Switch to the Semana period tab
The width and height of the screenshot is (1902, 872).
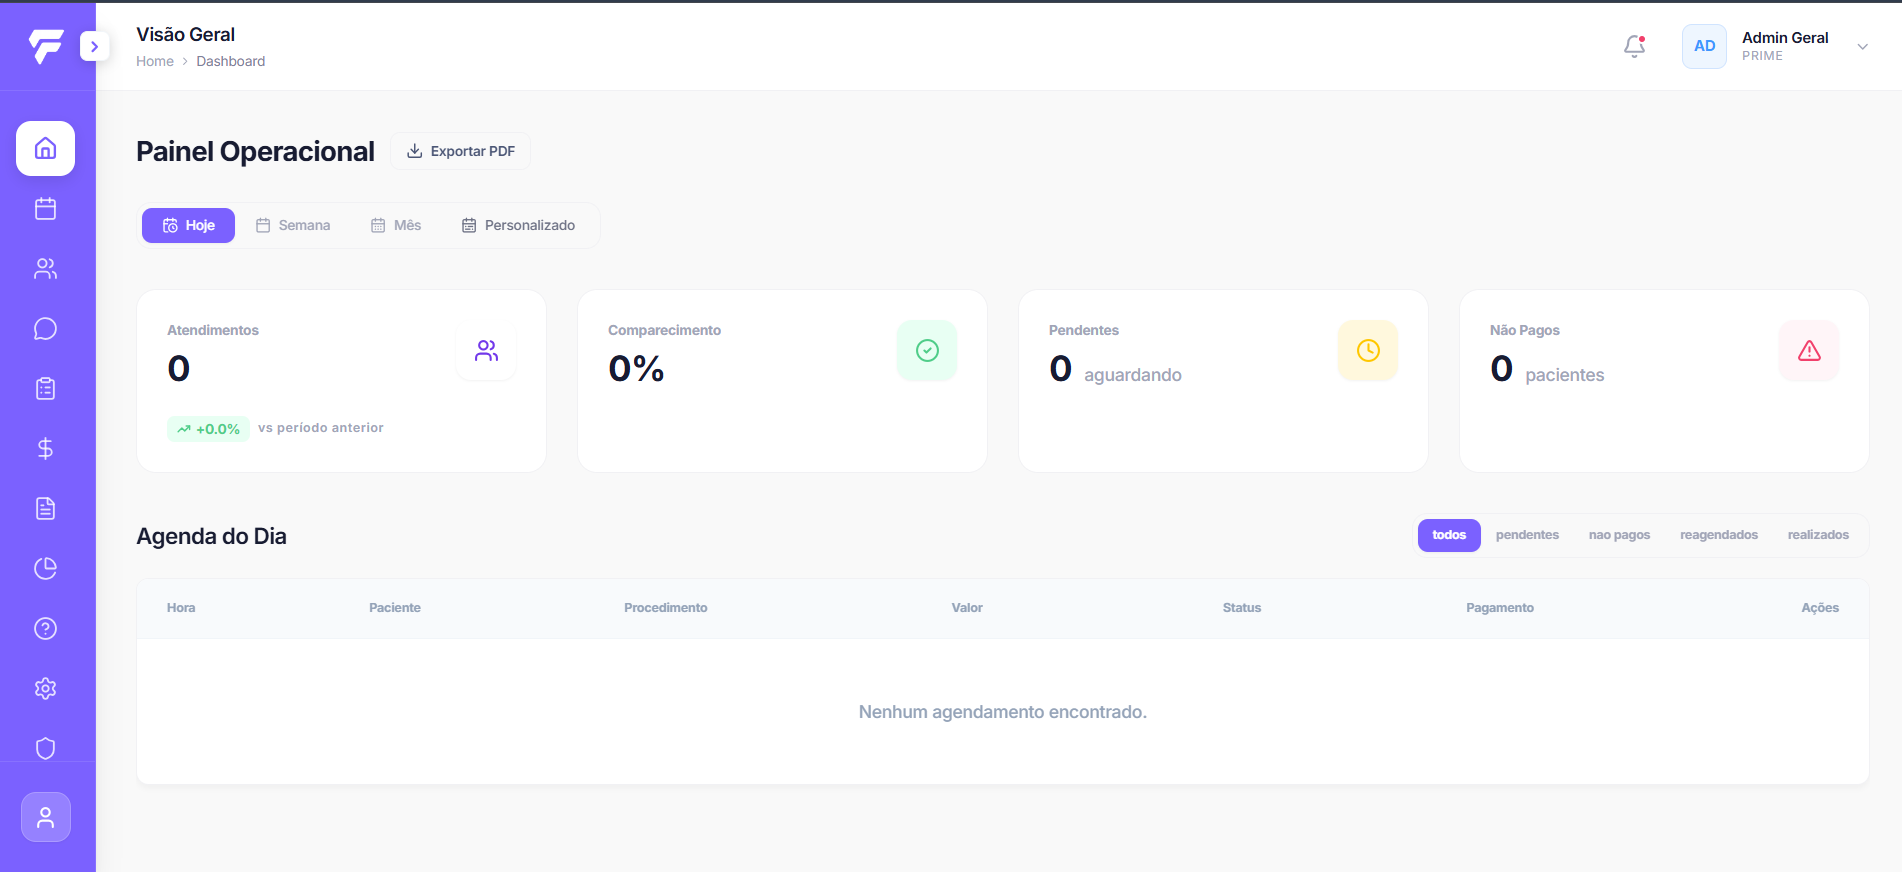(293, 225)
